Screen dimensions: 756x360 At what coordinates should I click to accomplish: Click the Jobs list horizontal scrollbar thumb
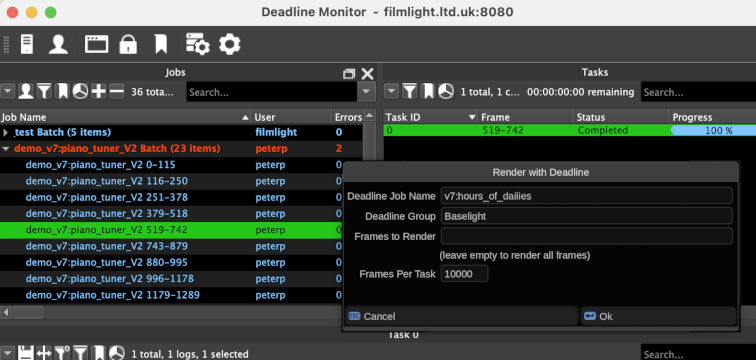(28, 312)
